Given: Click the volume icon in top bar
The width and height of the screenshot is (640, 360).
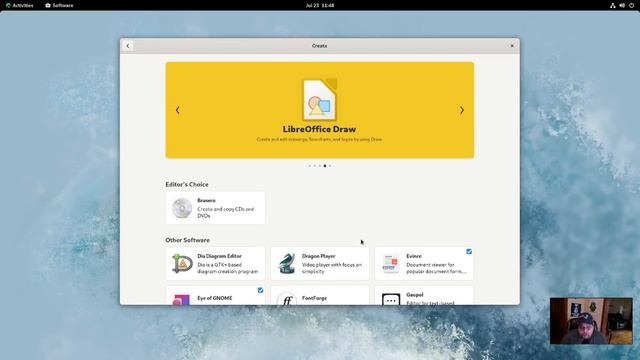Looking at the screenshot, I should point(622,5).
